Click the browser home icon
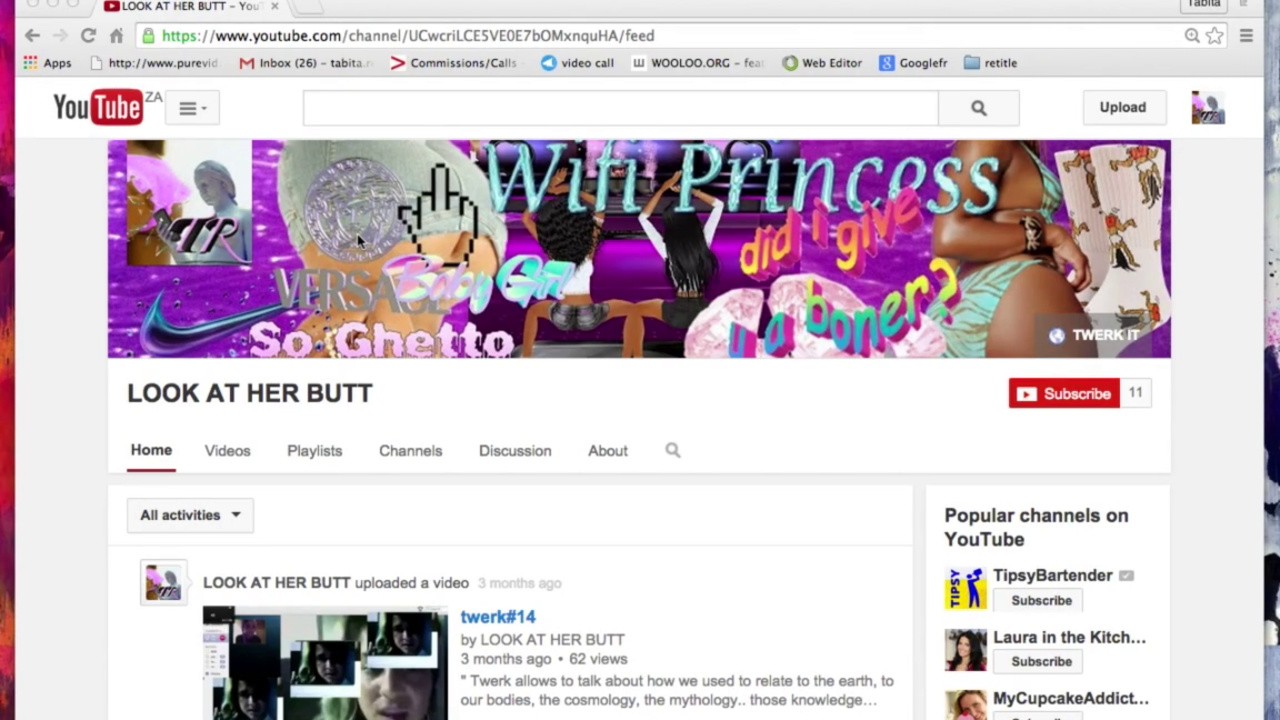 (x=116, y=36)
